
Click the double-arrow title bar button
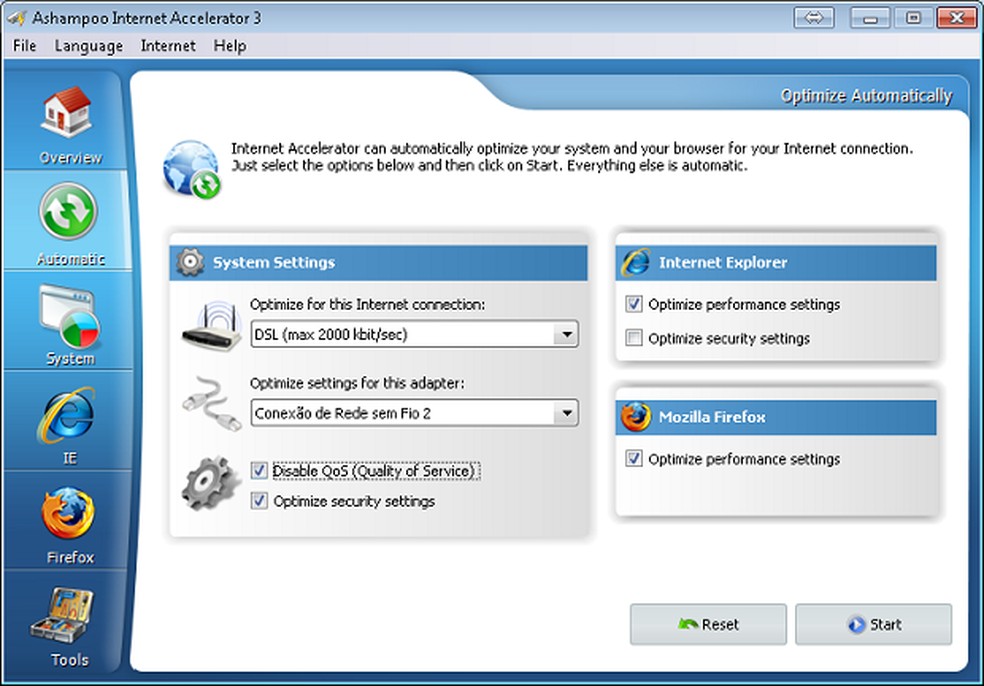pyautogui.click(x=813, y=18)
